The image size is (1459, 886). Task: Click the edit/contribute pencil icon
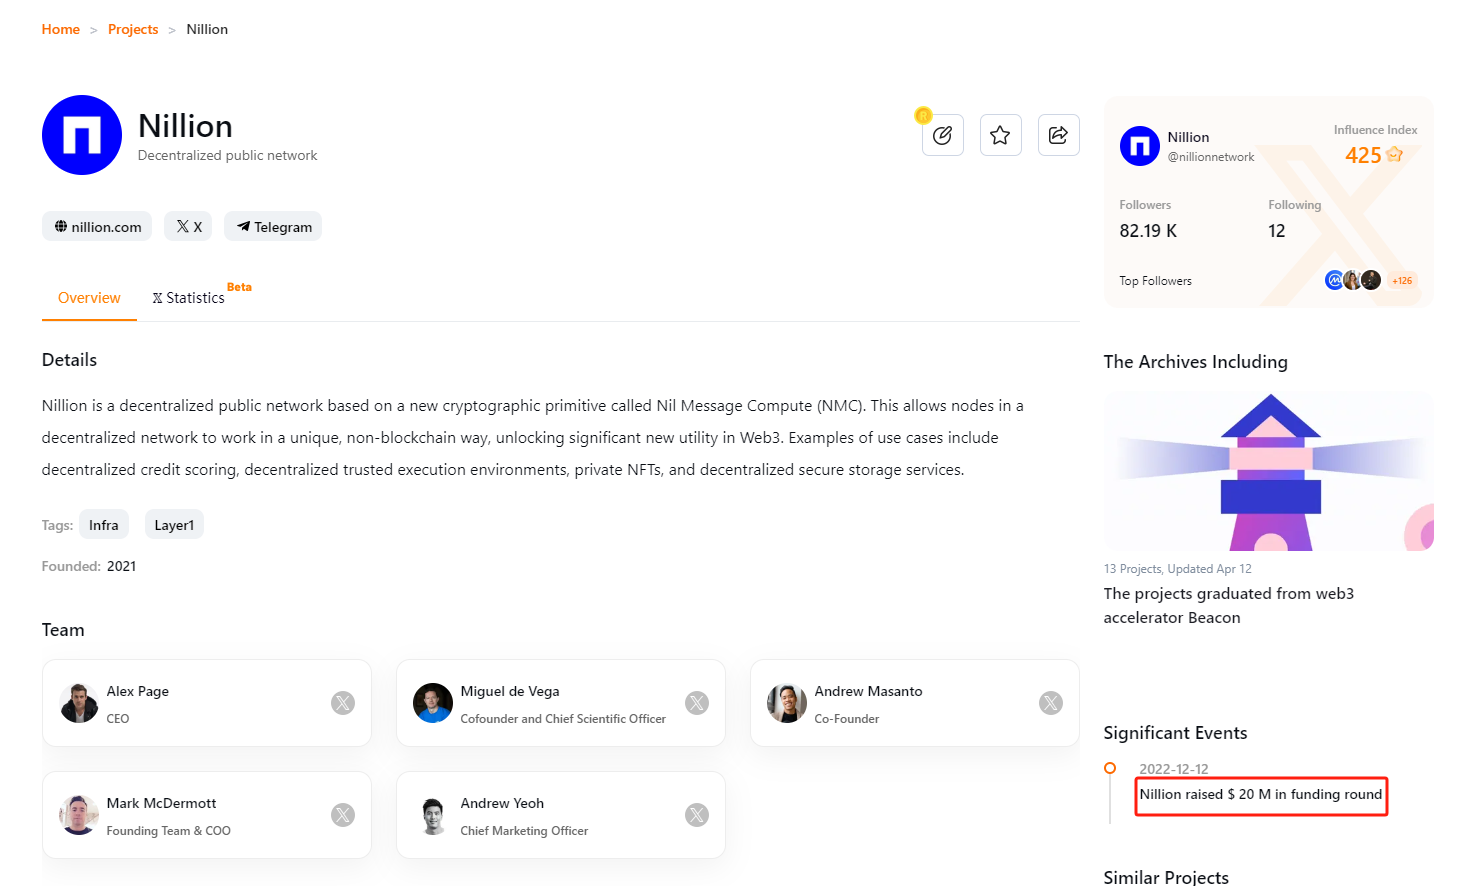point(942,135)
